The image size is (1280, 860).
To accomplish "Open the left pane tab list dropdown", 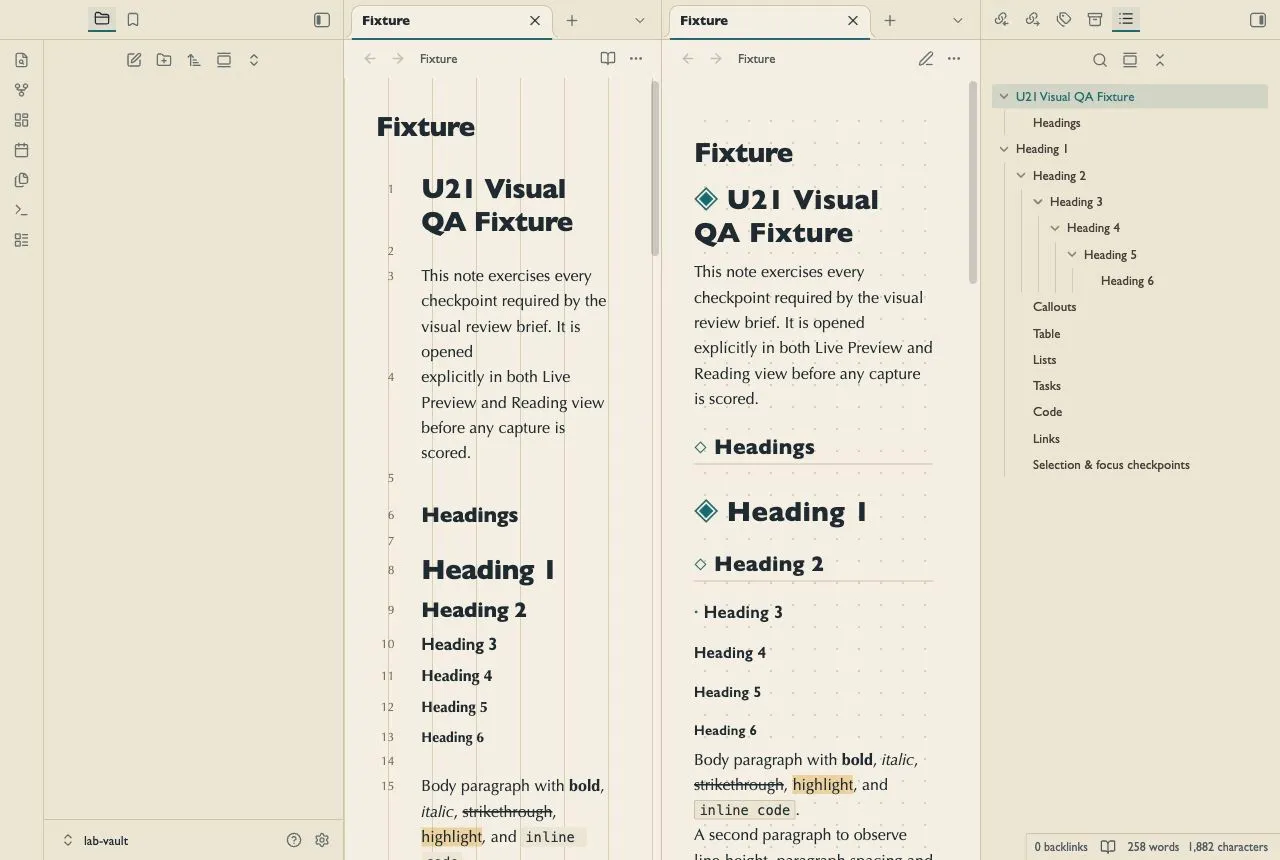I will pyautogui.click(x=640, y=20).
